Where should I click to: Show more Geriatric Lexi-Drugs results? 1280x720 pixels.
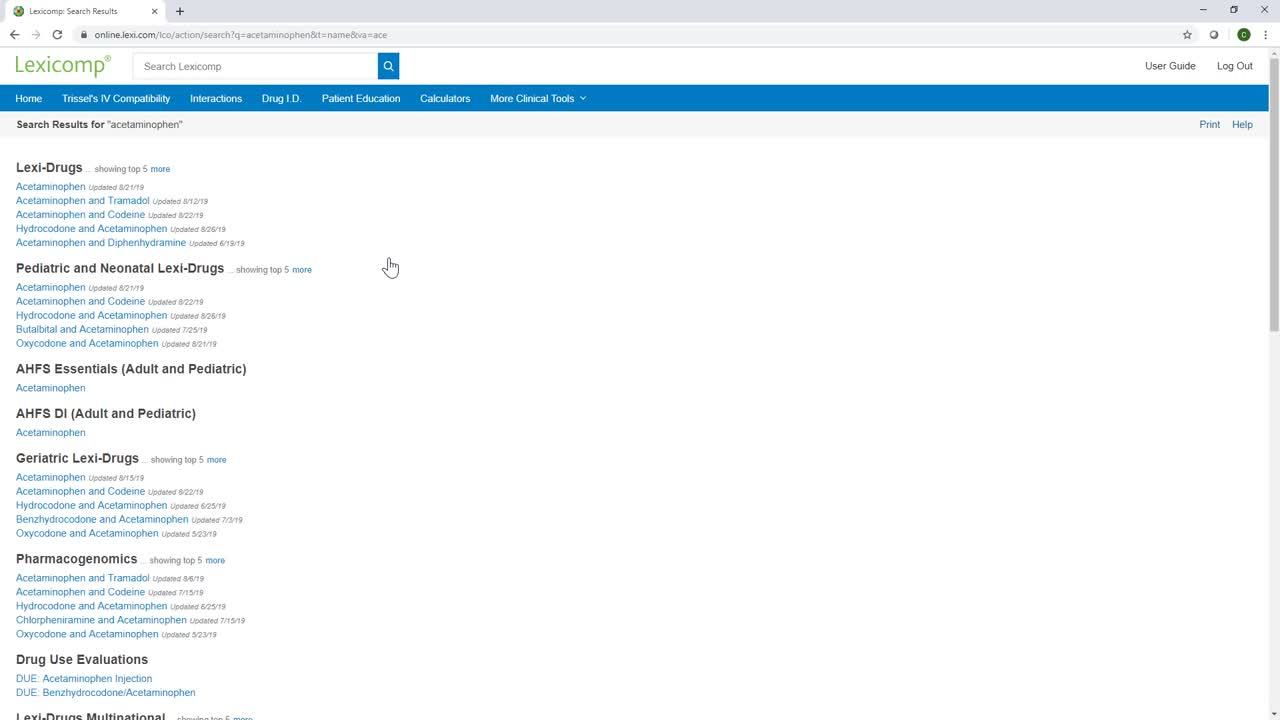click(216, 460)
